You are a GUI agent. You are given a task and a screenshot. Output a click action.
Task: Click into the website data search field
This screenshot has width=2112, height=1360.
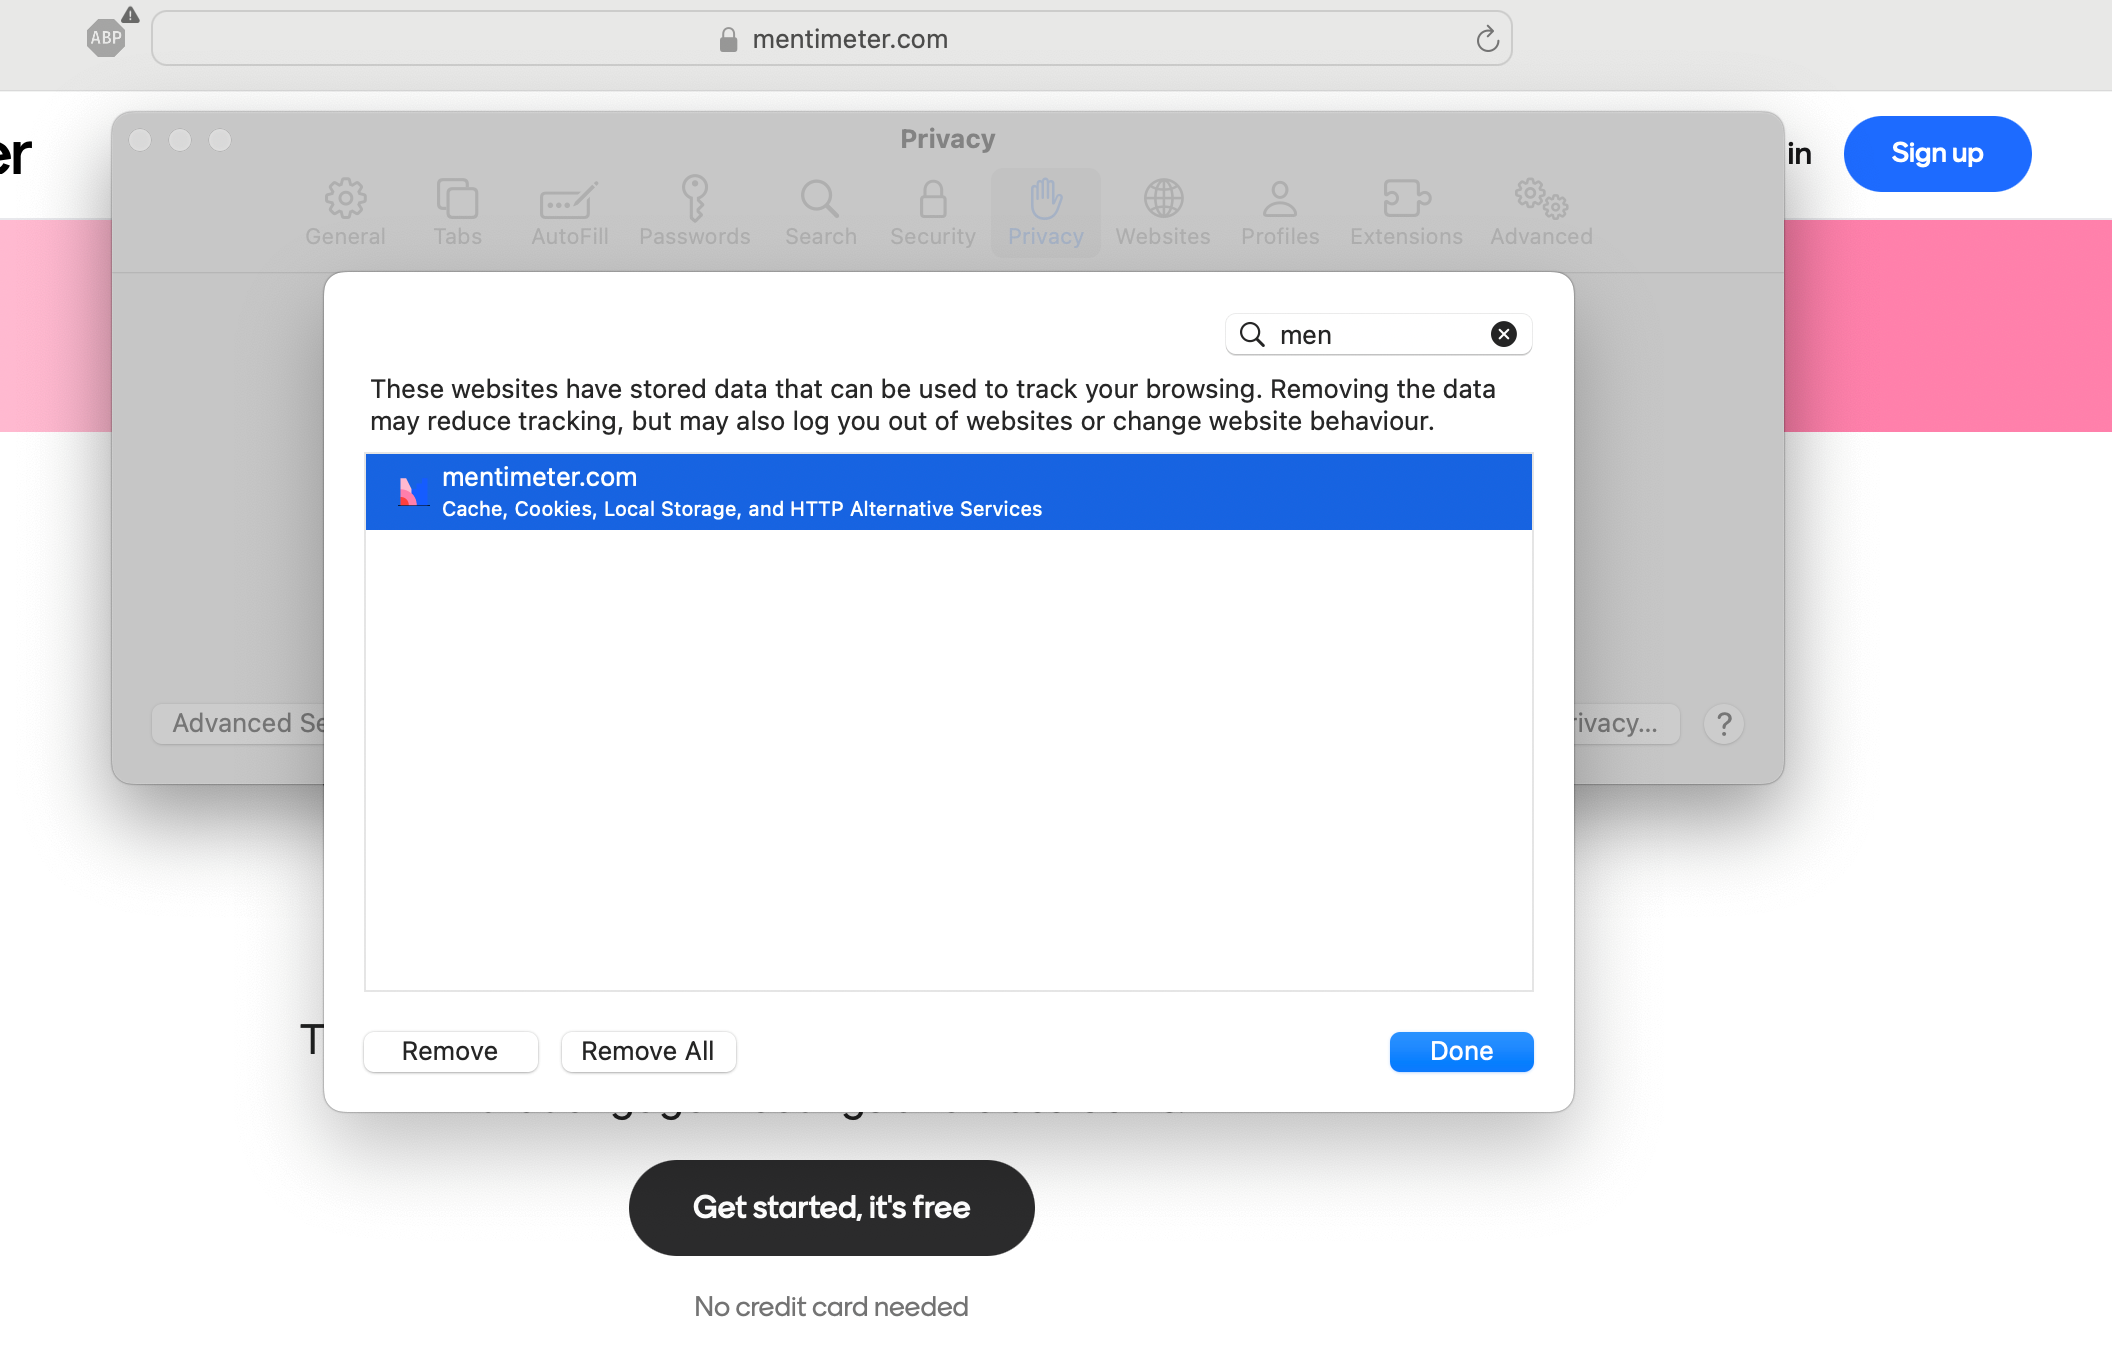point(1378,334)
